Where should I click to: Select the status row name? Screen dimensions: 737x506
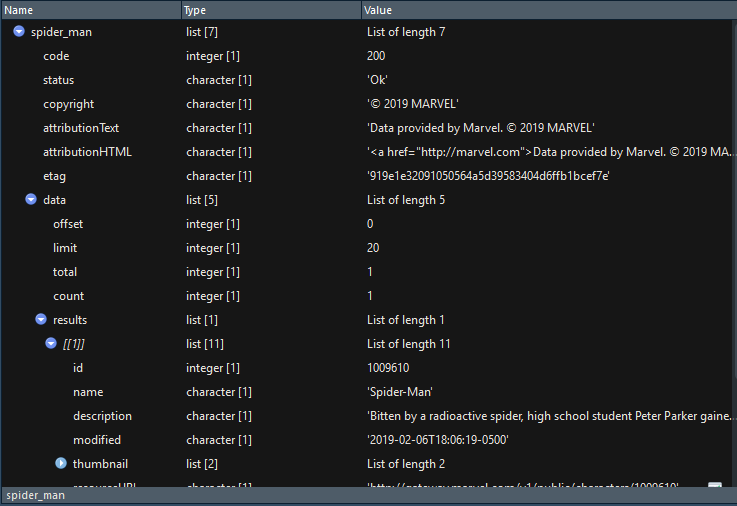point(58,80)
